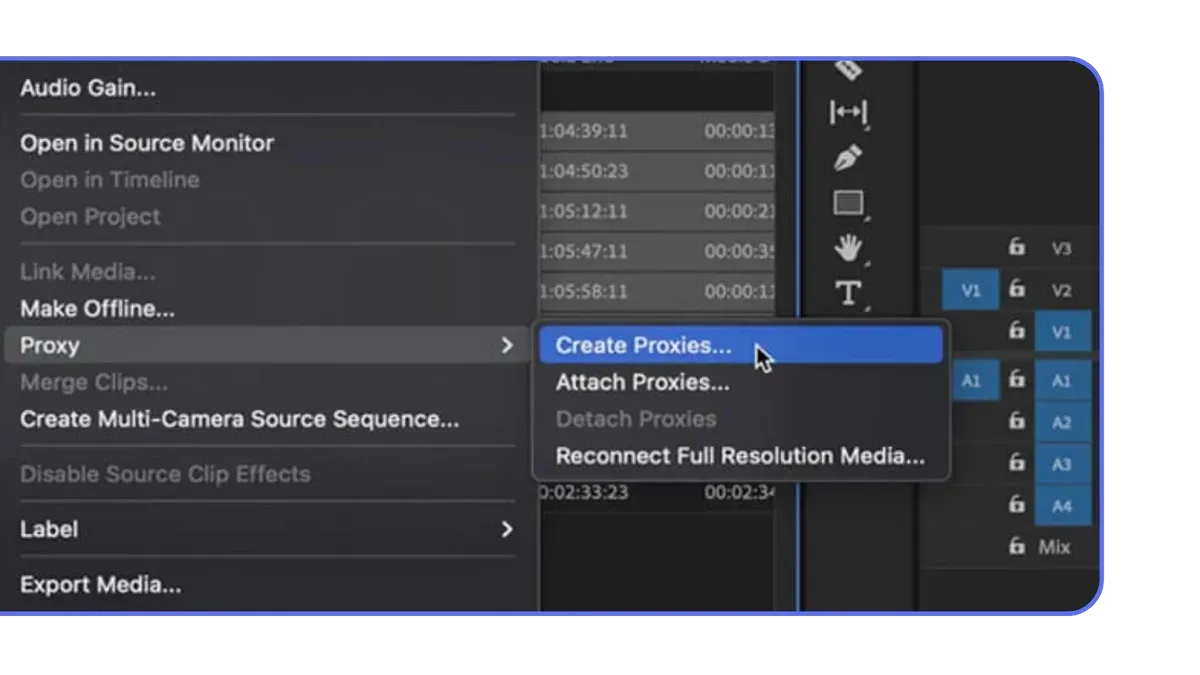The width and height of the screenshot is (1200, 675).
Task: Expand the Proxy submenu arrow
Action: coord(507,345)
